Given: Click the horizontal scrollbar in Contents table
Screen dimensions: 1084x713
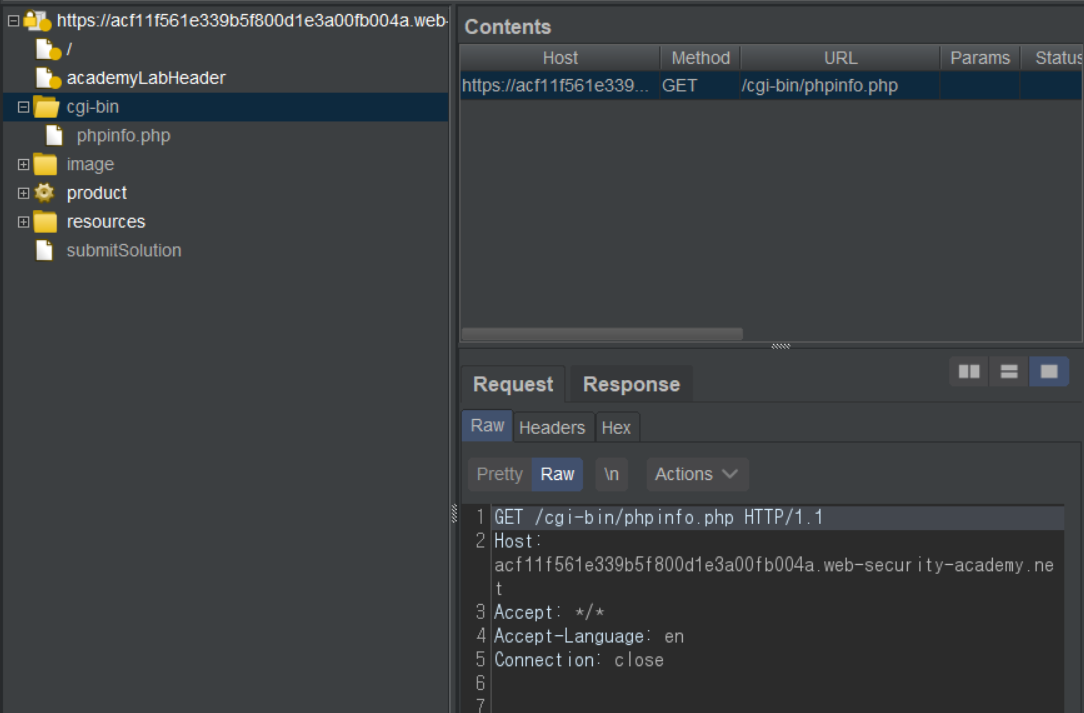Looking at the screenshot, I should click(602, 334).
